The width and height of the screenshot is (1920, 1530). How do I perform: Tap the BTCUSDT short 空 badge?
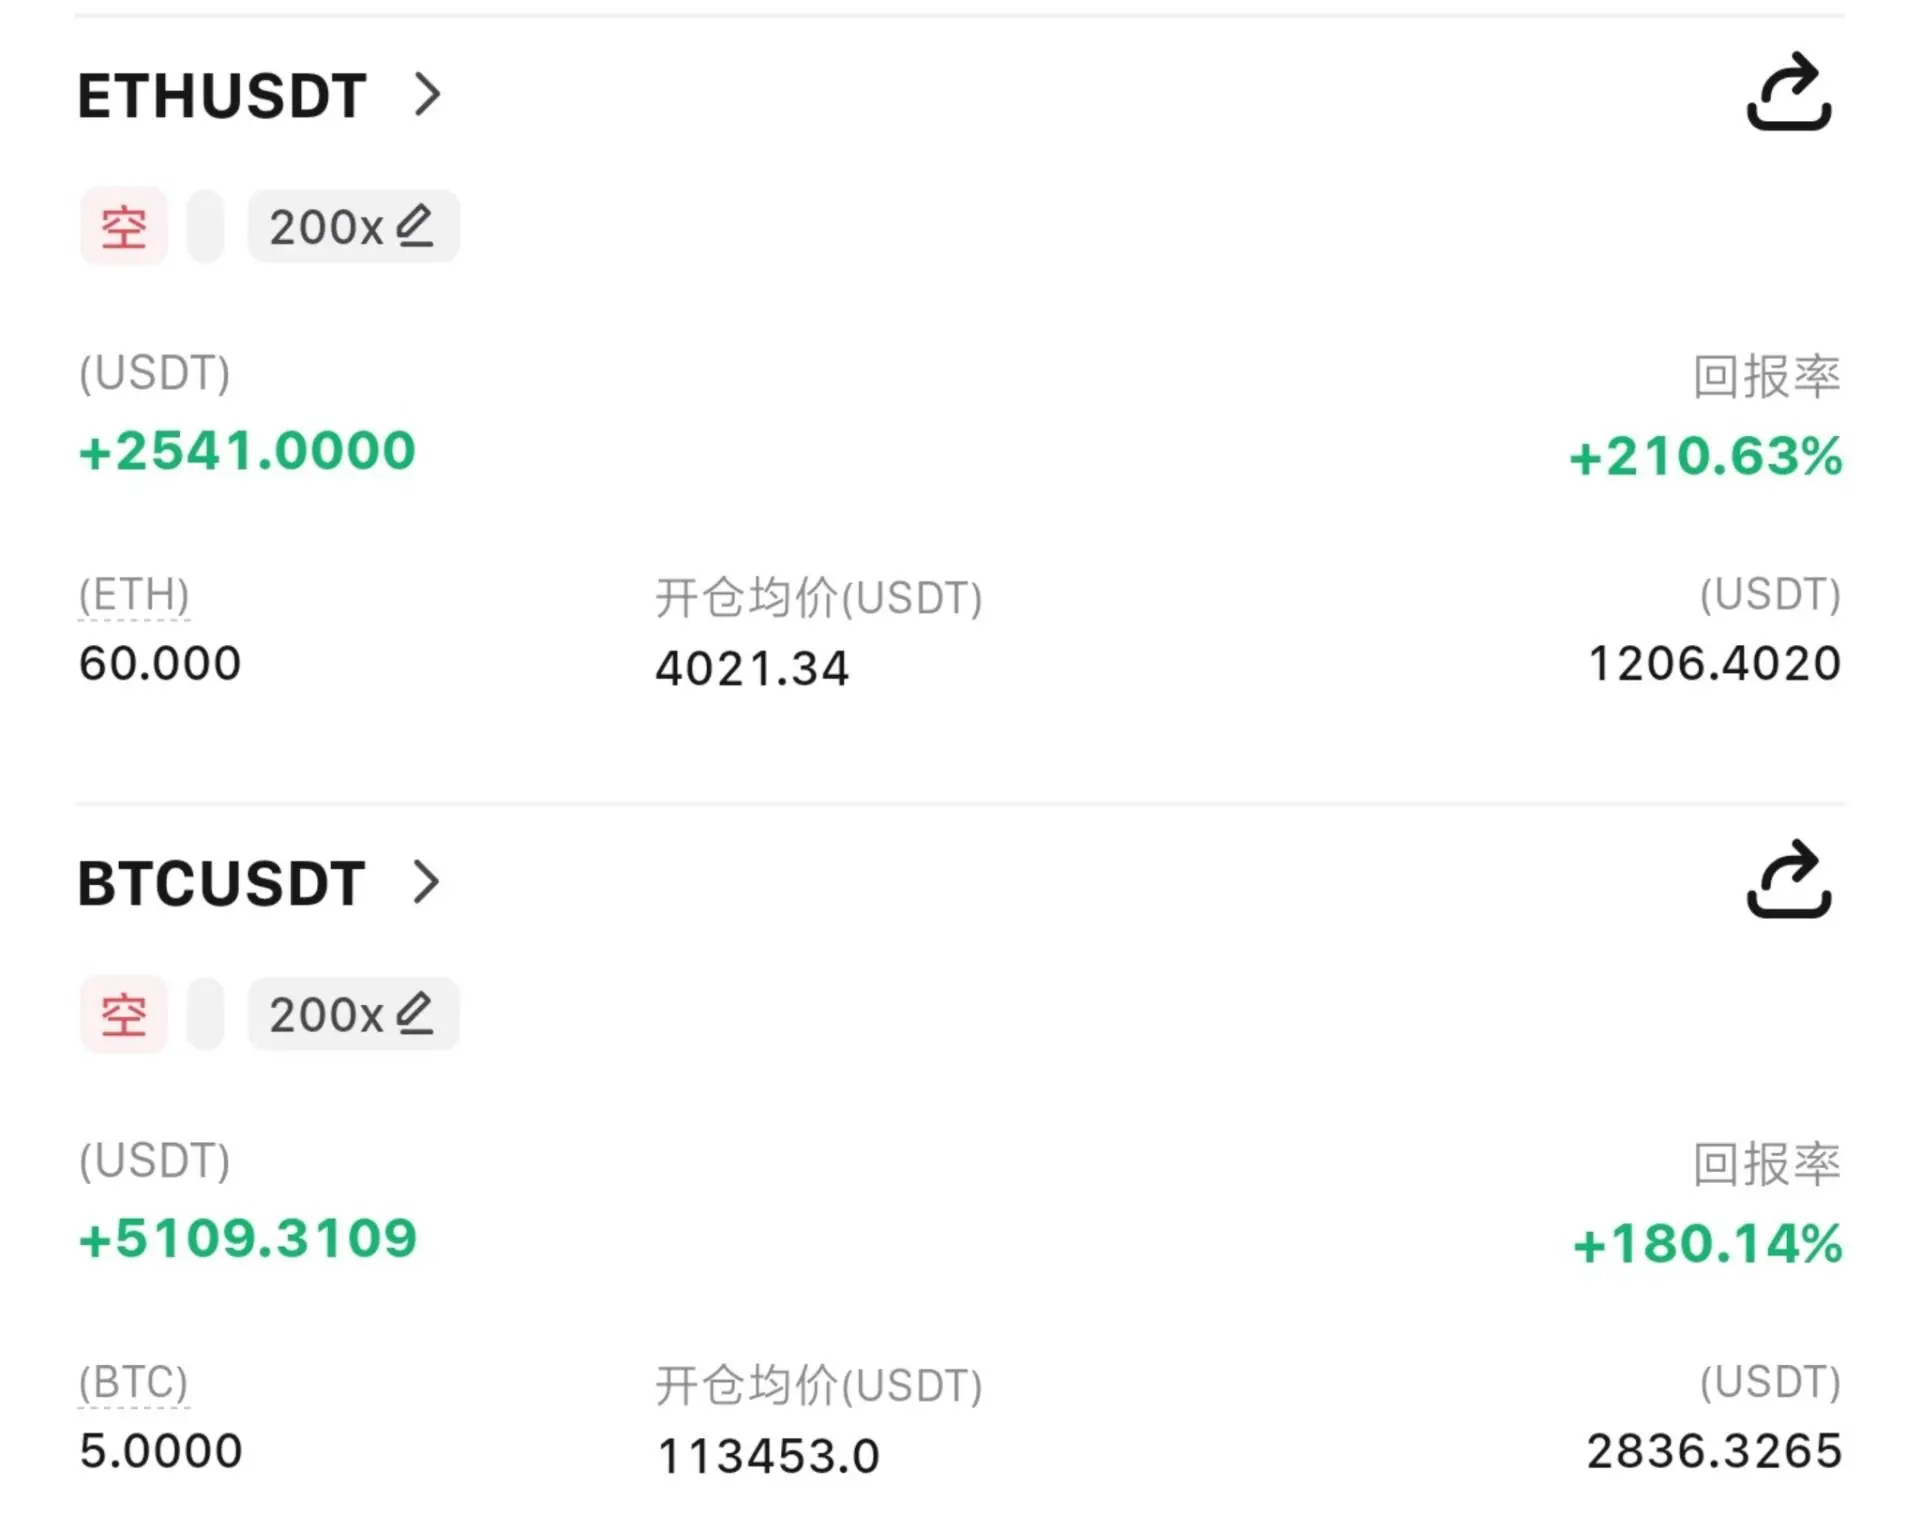click(124, 1014)
